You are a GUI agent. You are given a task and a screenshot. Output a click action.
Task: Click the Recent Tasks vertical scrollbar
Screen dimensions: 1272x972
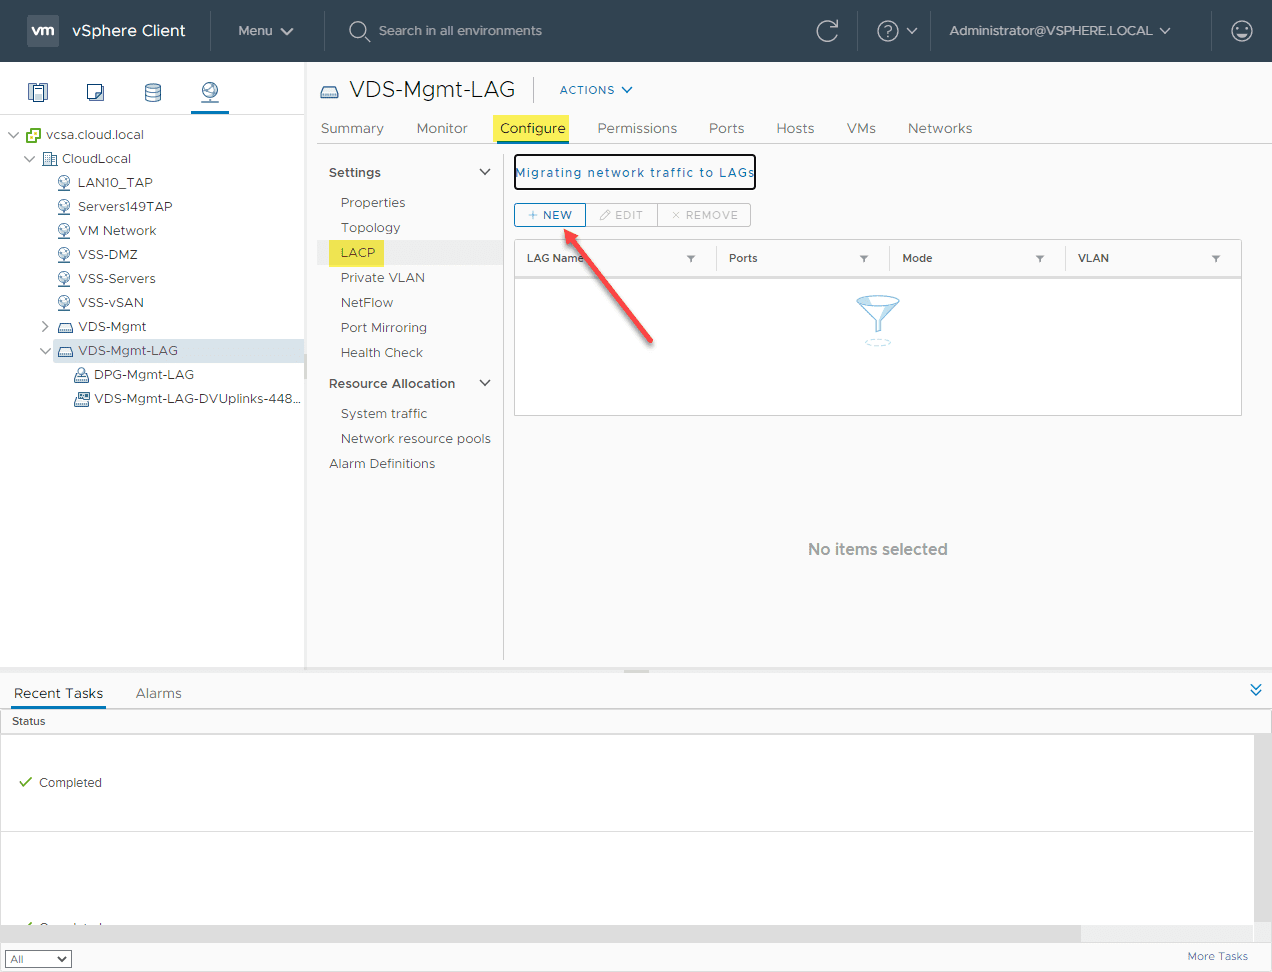1263,828
